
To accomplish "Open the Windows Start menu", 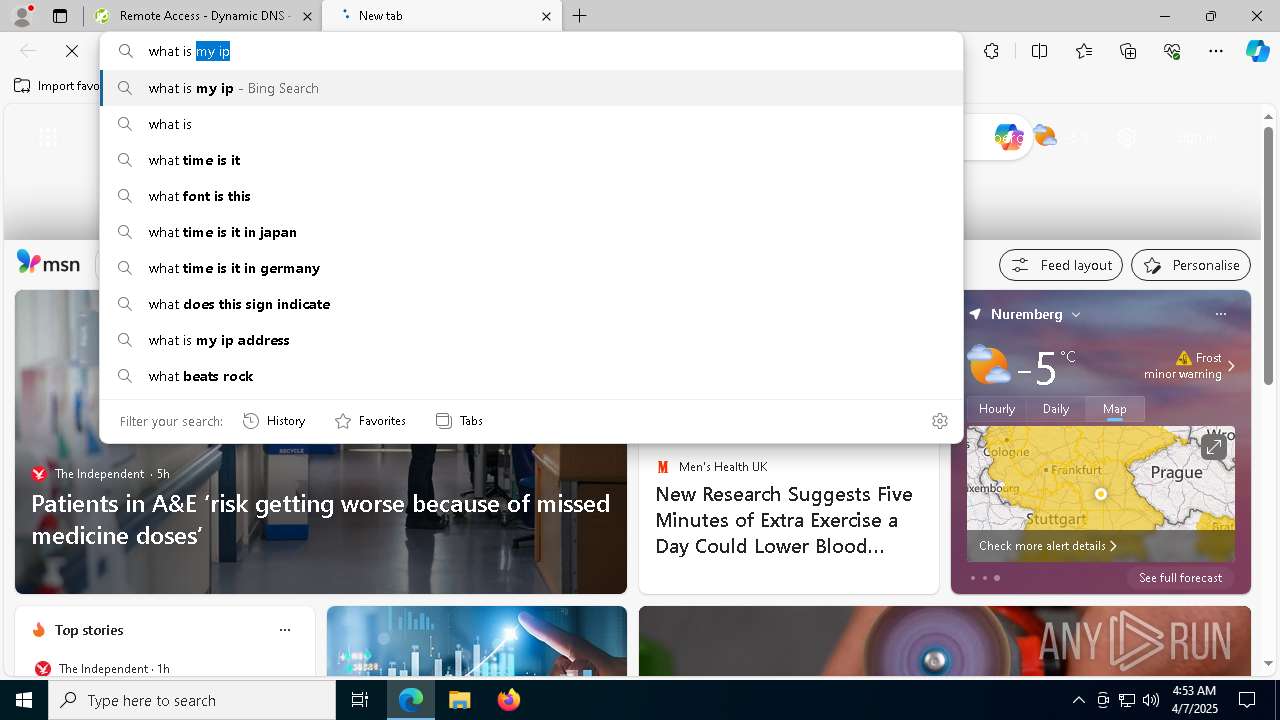I will pos(24,700).
